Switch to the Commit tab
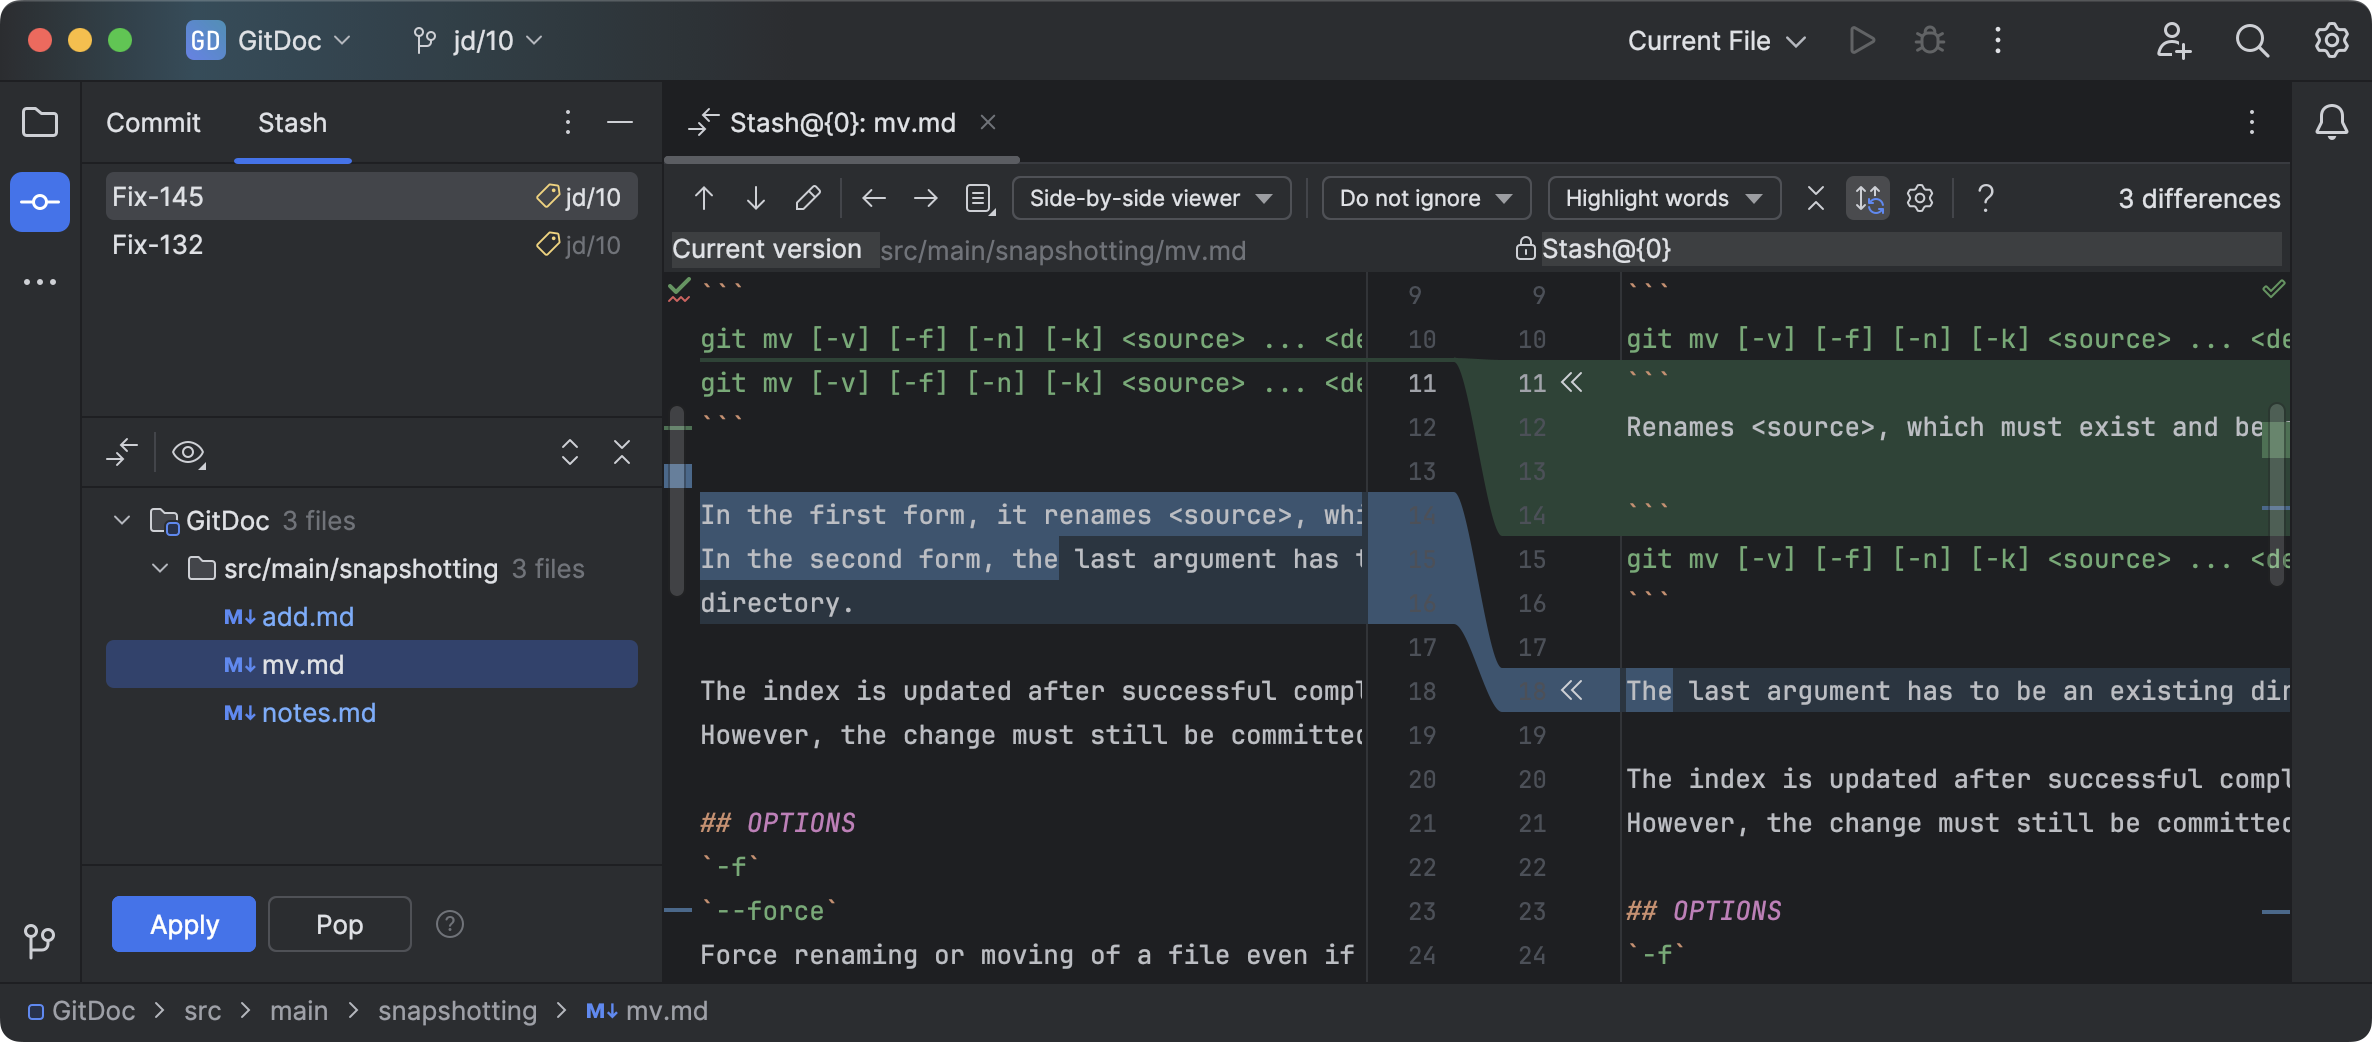The width and height of the screenshot is (2372, 1042). click(153, 122)
